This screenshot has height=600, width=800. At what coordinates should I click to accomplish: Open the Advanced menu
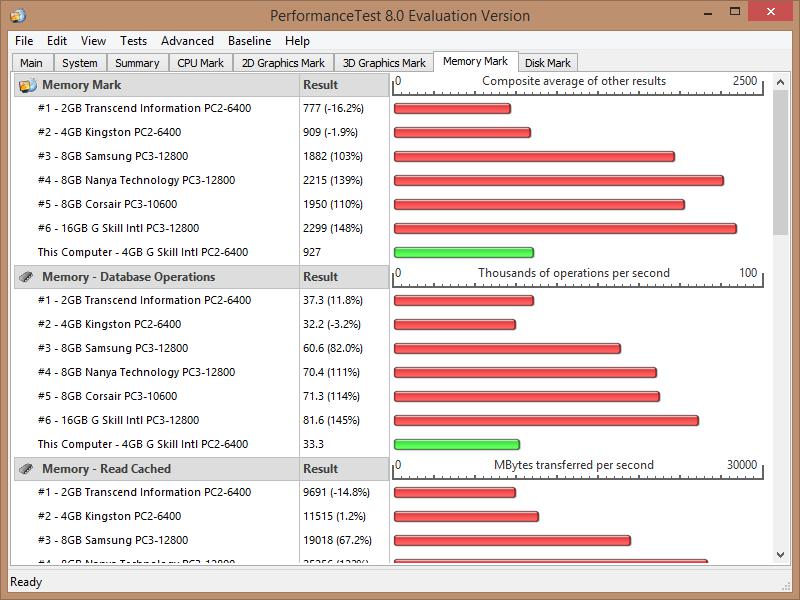(187, 41)
